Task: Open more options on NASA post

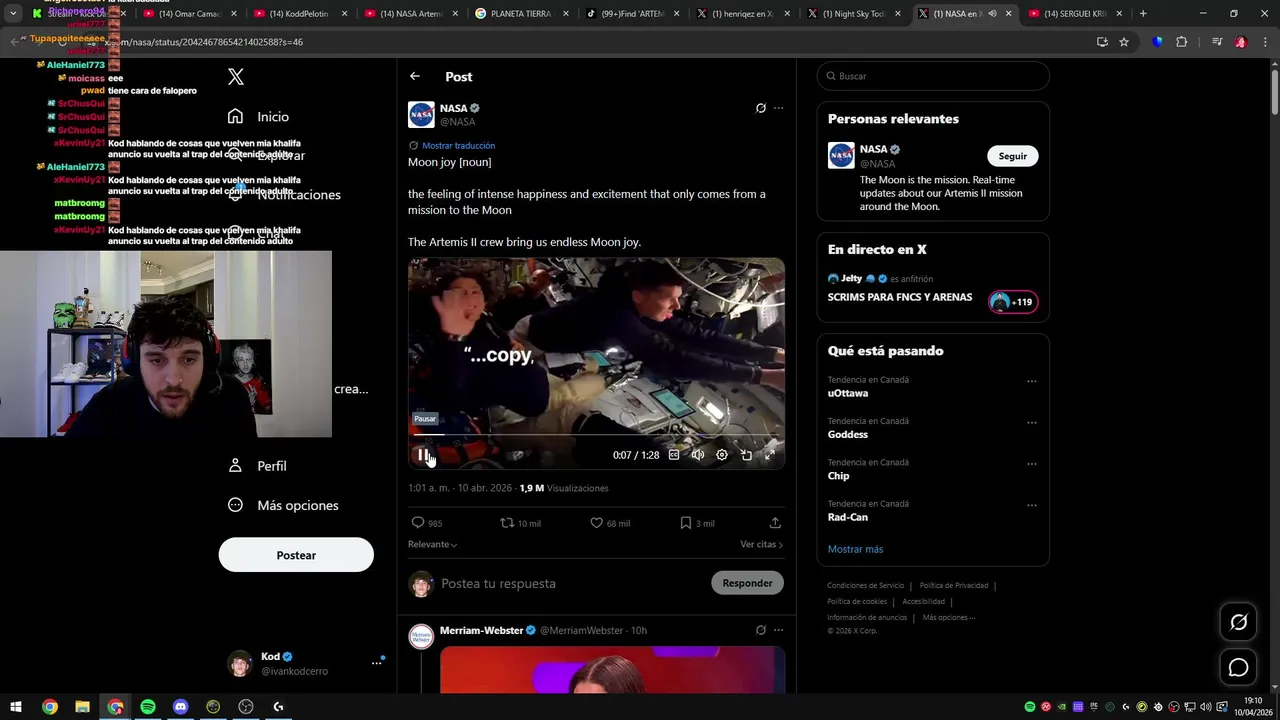Action: pyautogui.click(x=779, y=108)
